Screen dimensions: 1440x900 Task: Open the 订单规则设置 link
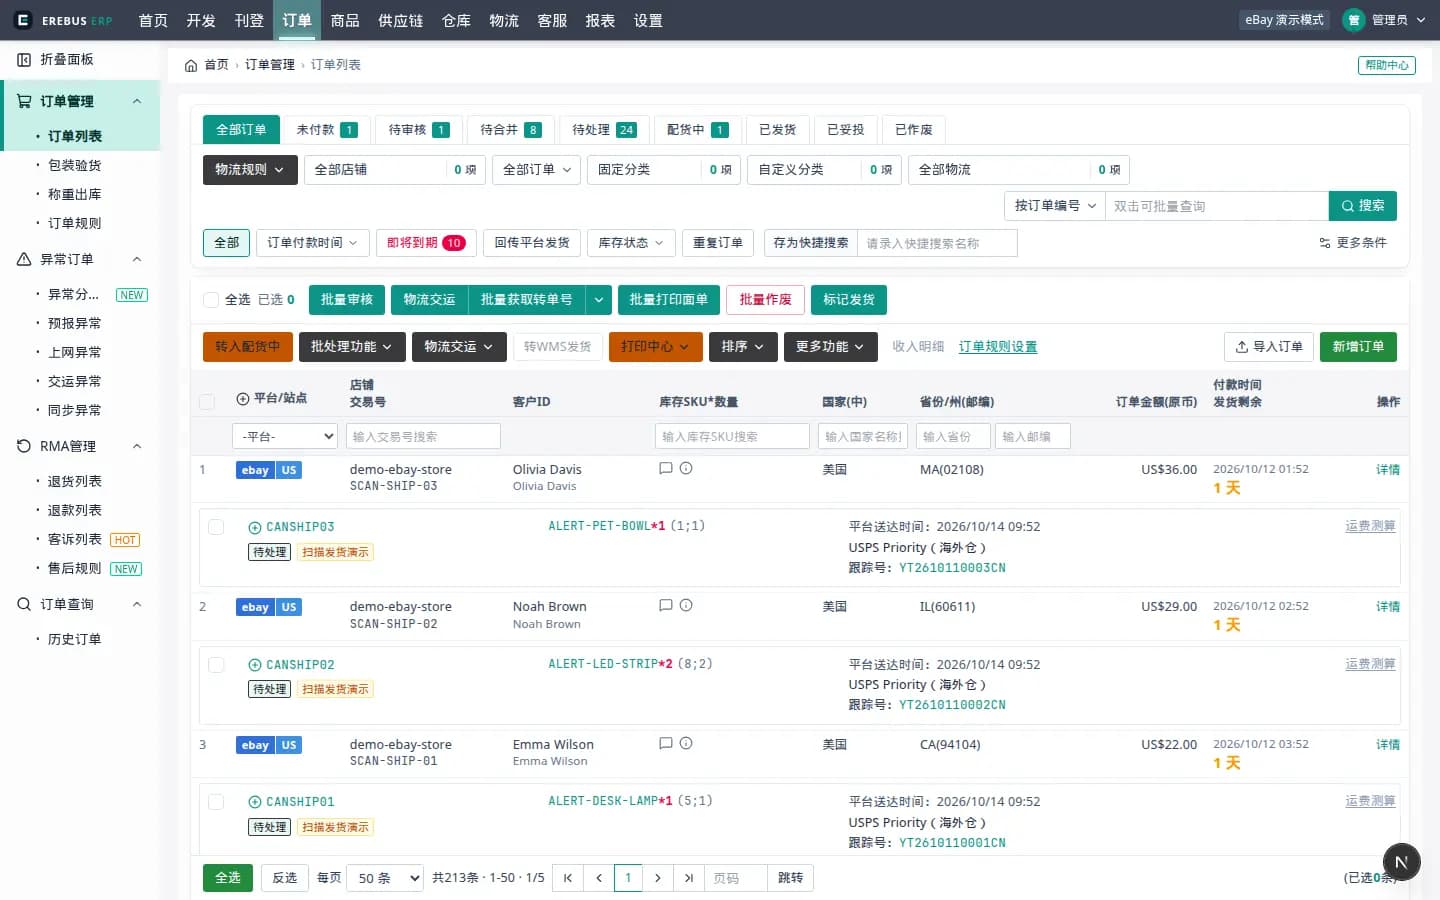[998, 347]
